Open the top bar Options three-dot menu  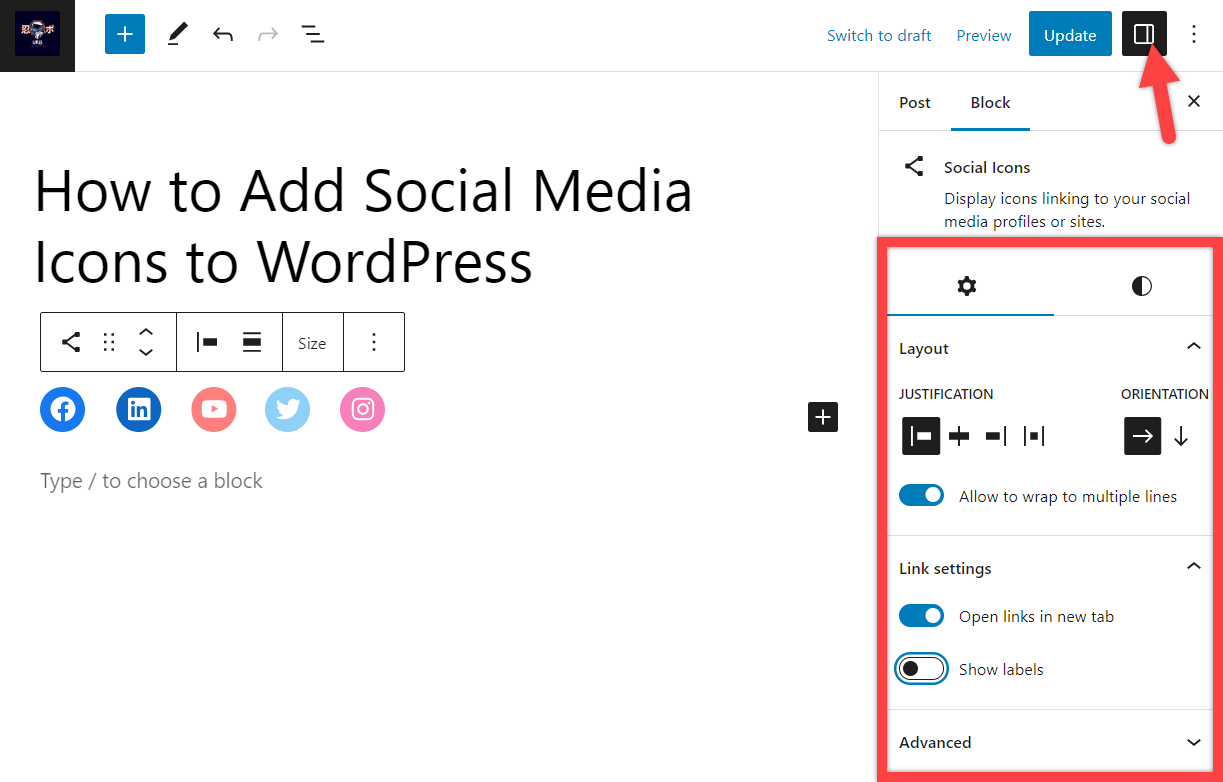1193,35
